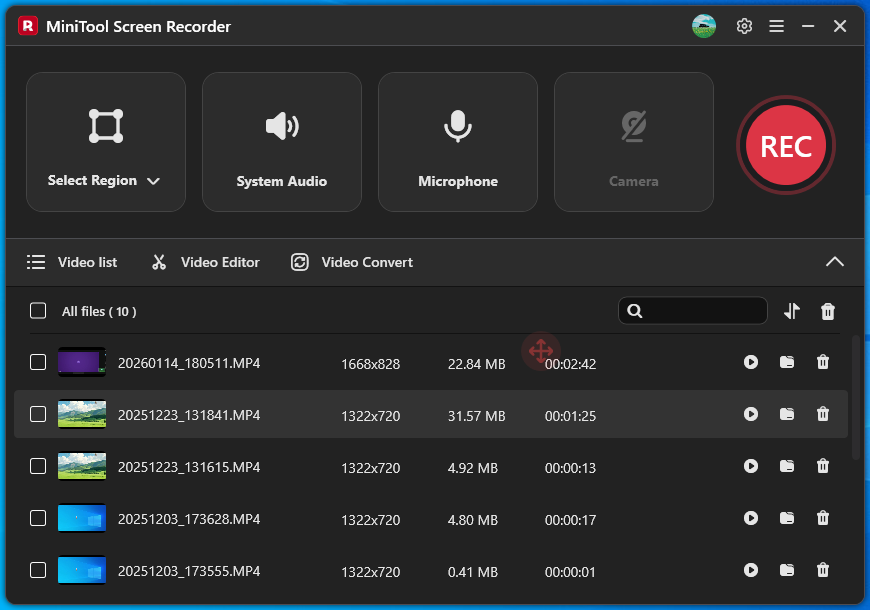Start recording with the REC button
The height and width of the screenshot is (610, 870).
pos(786,145)
